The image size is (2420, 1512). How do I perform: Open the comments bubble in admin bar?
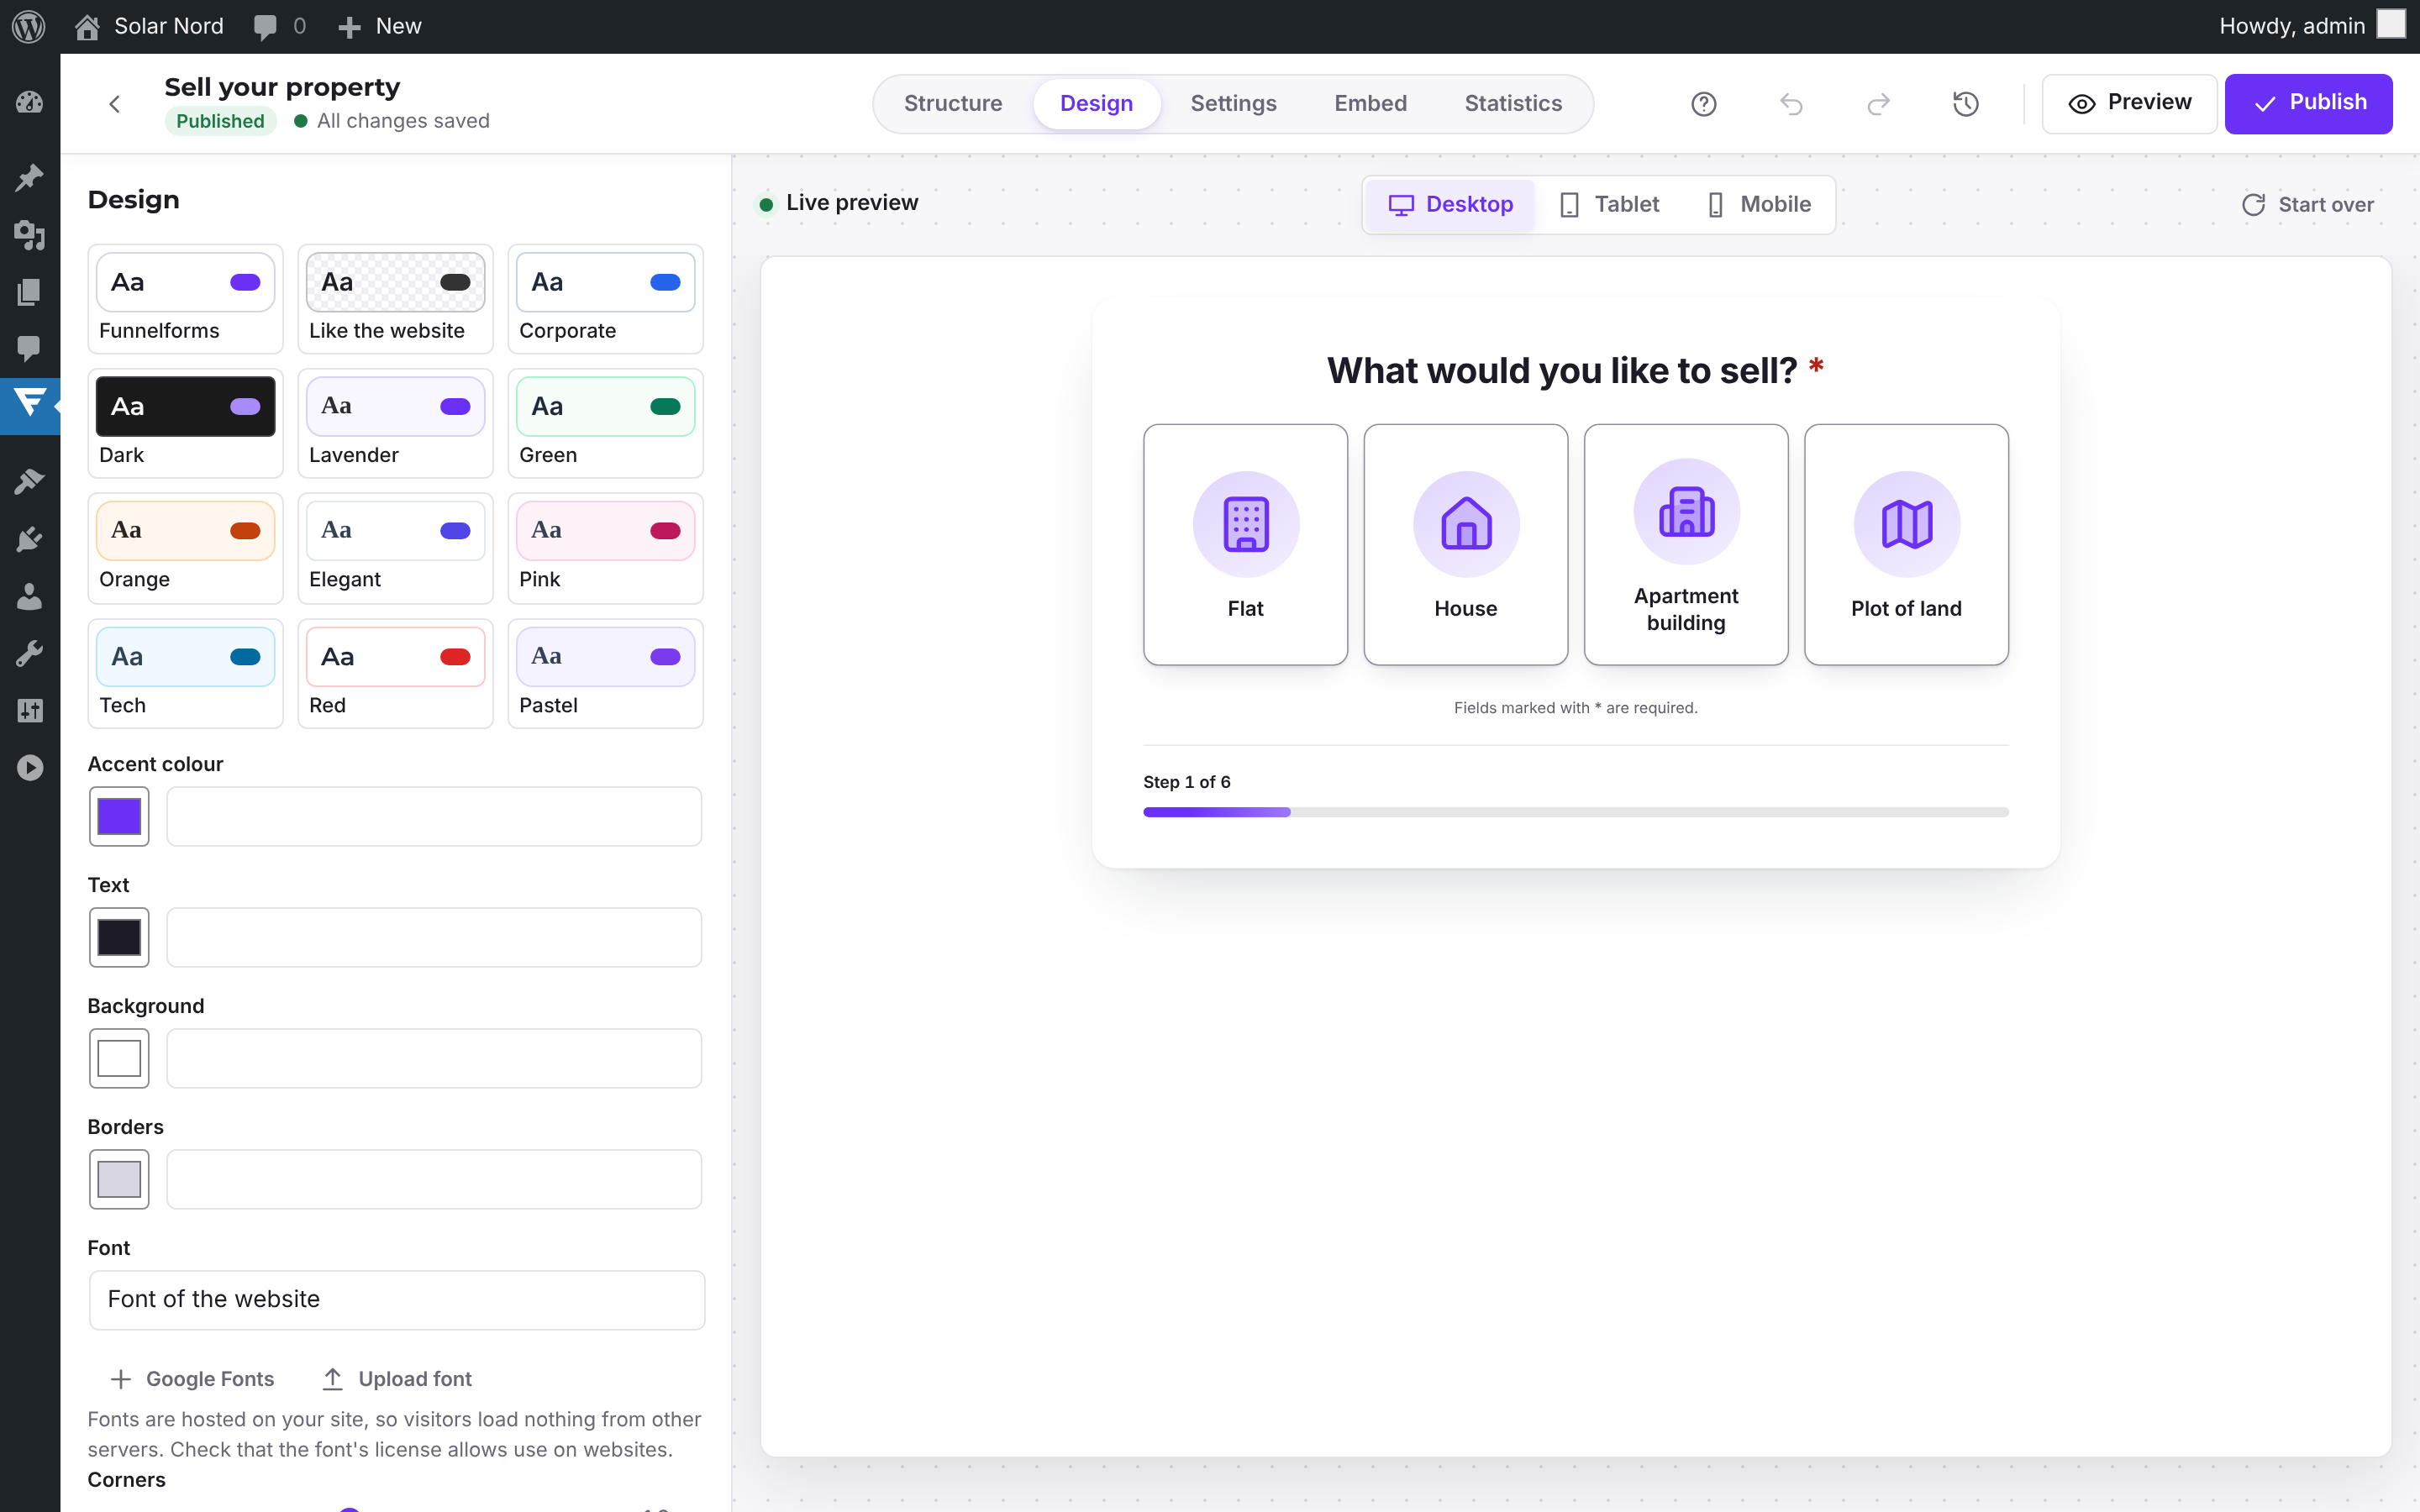coord(279,26)
